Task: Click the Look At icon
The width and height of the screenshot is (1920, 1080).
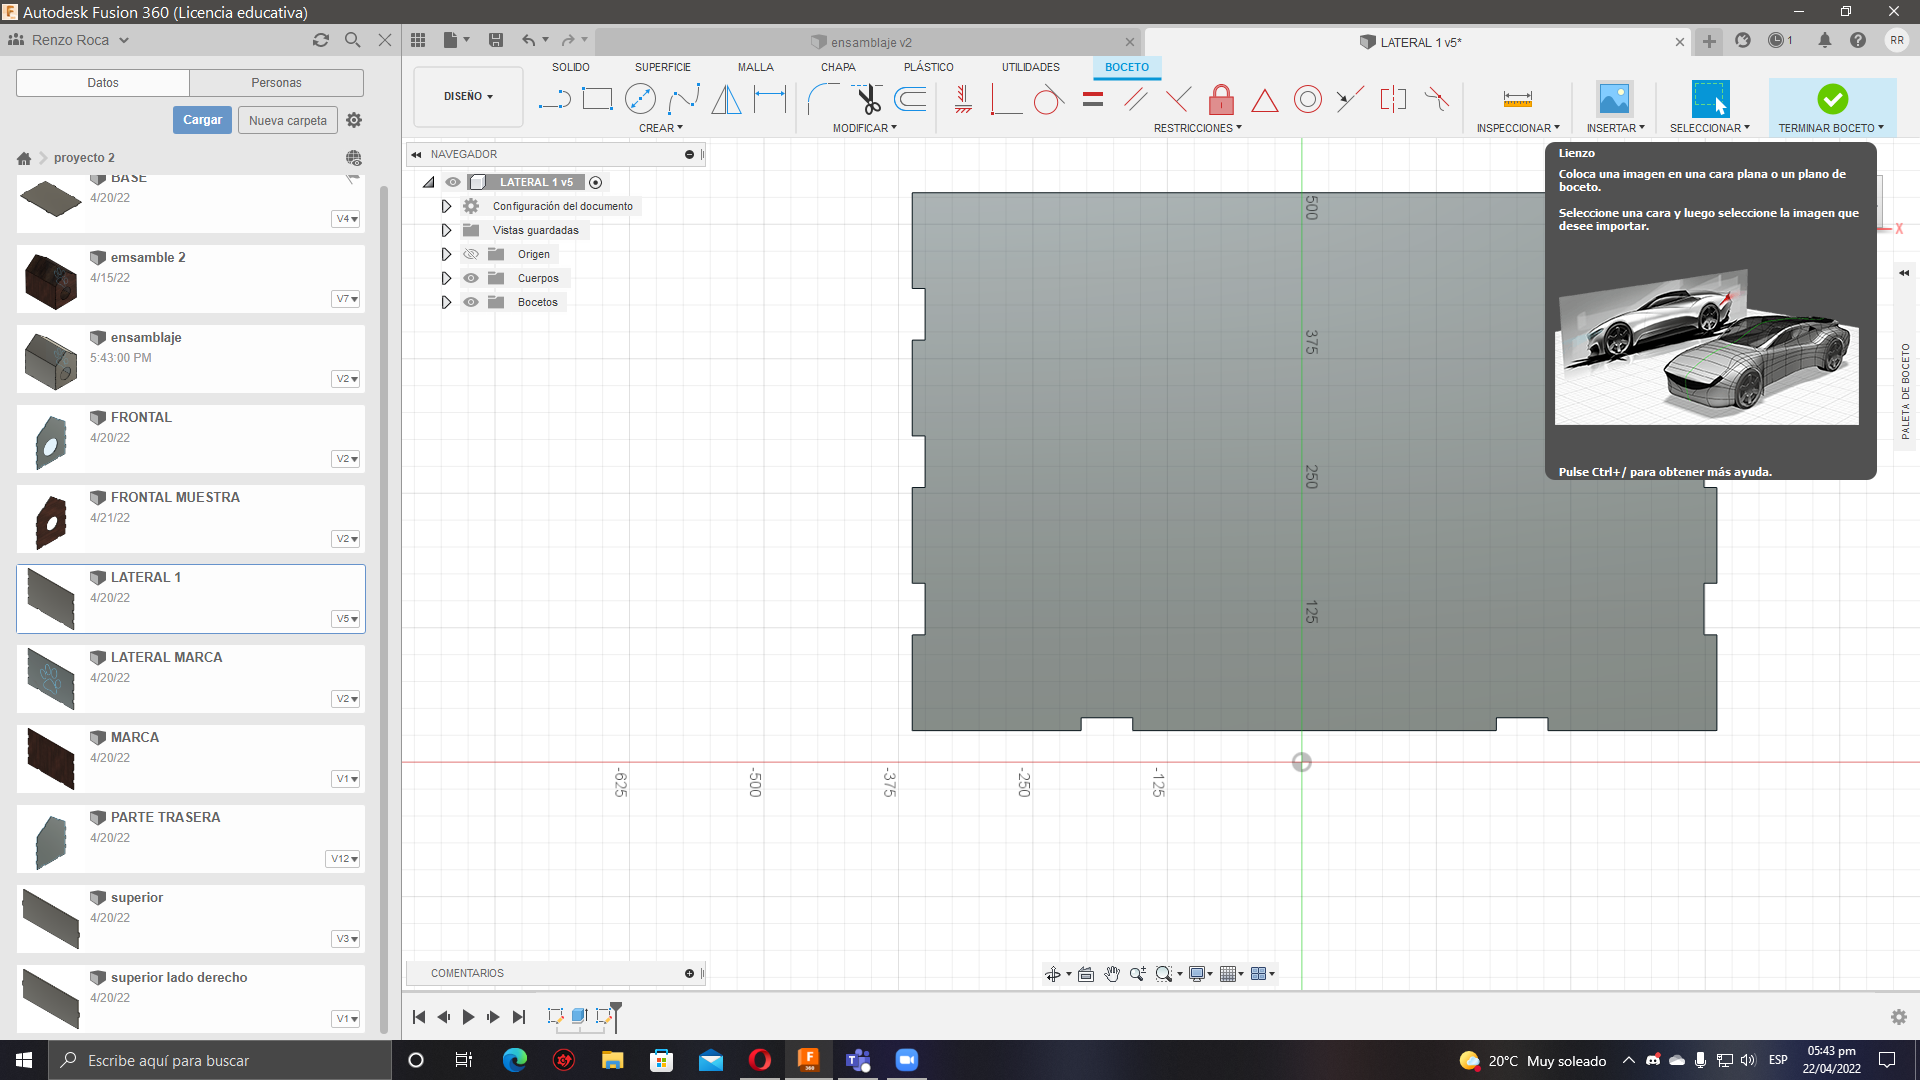Action: click(x=1086, y=974)
